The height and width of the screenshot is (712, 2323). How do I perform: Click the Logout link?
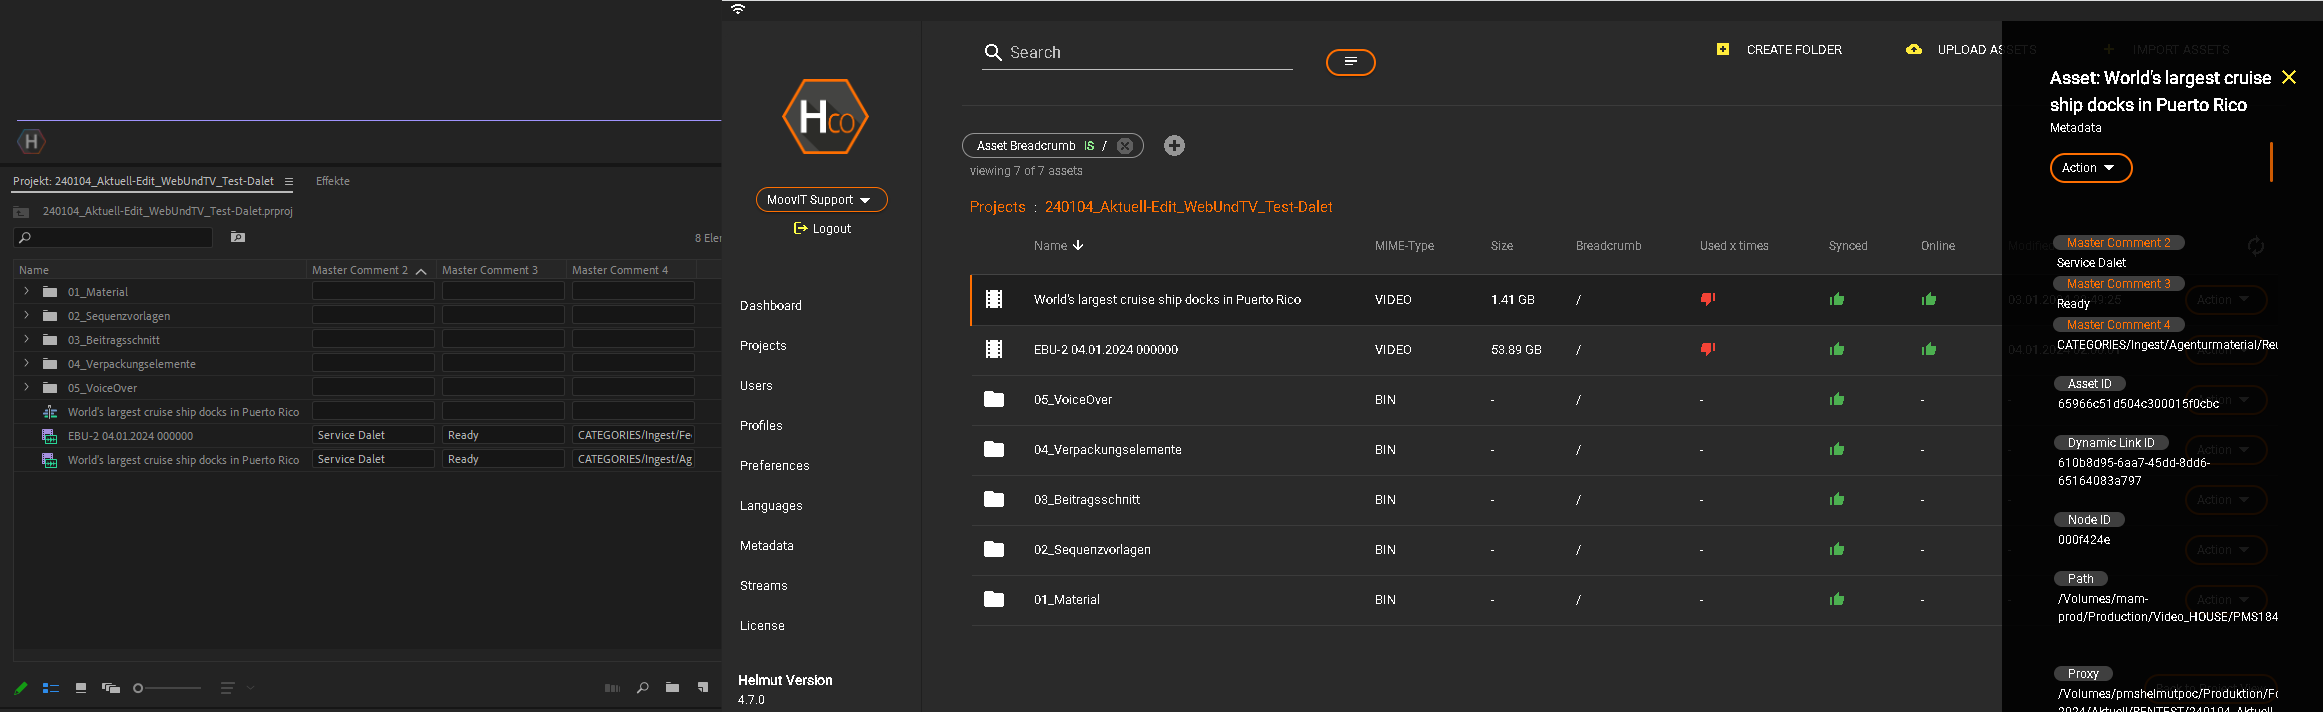coord(822,229)
